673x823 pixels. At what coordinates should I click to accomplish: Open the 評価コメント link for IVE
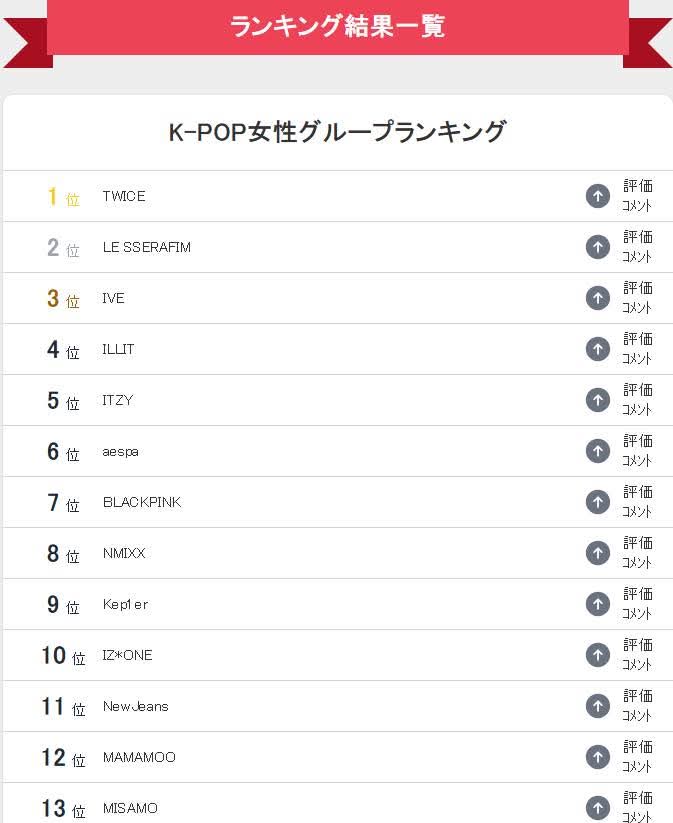click(637, 298)
